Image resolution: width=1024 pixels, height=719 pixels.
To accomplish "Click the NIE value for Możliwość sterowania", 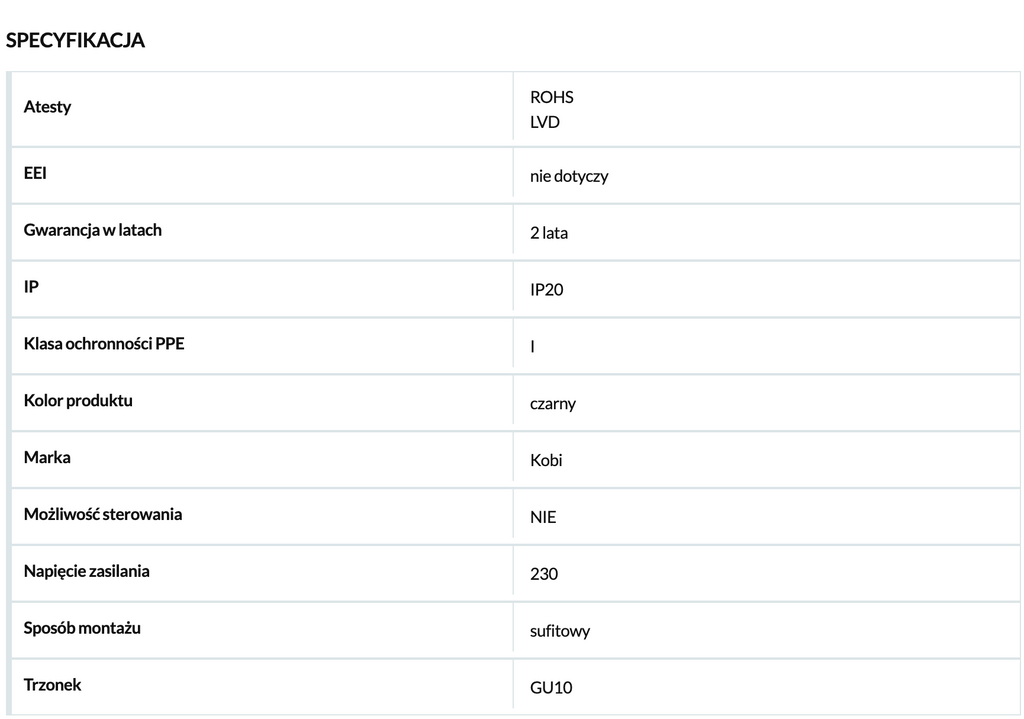I will 543,517.
